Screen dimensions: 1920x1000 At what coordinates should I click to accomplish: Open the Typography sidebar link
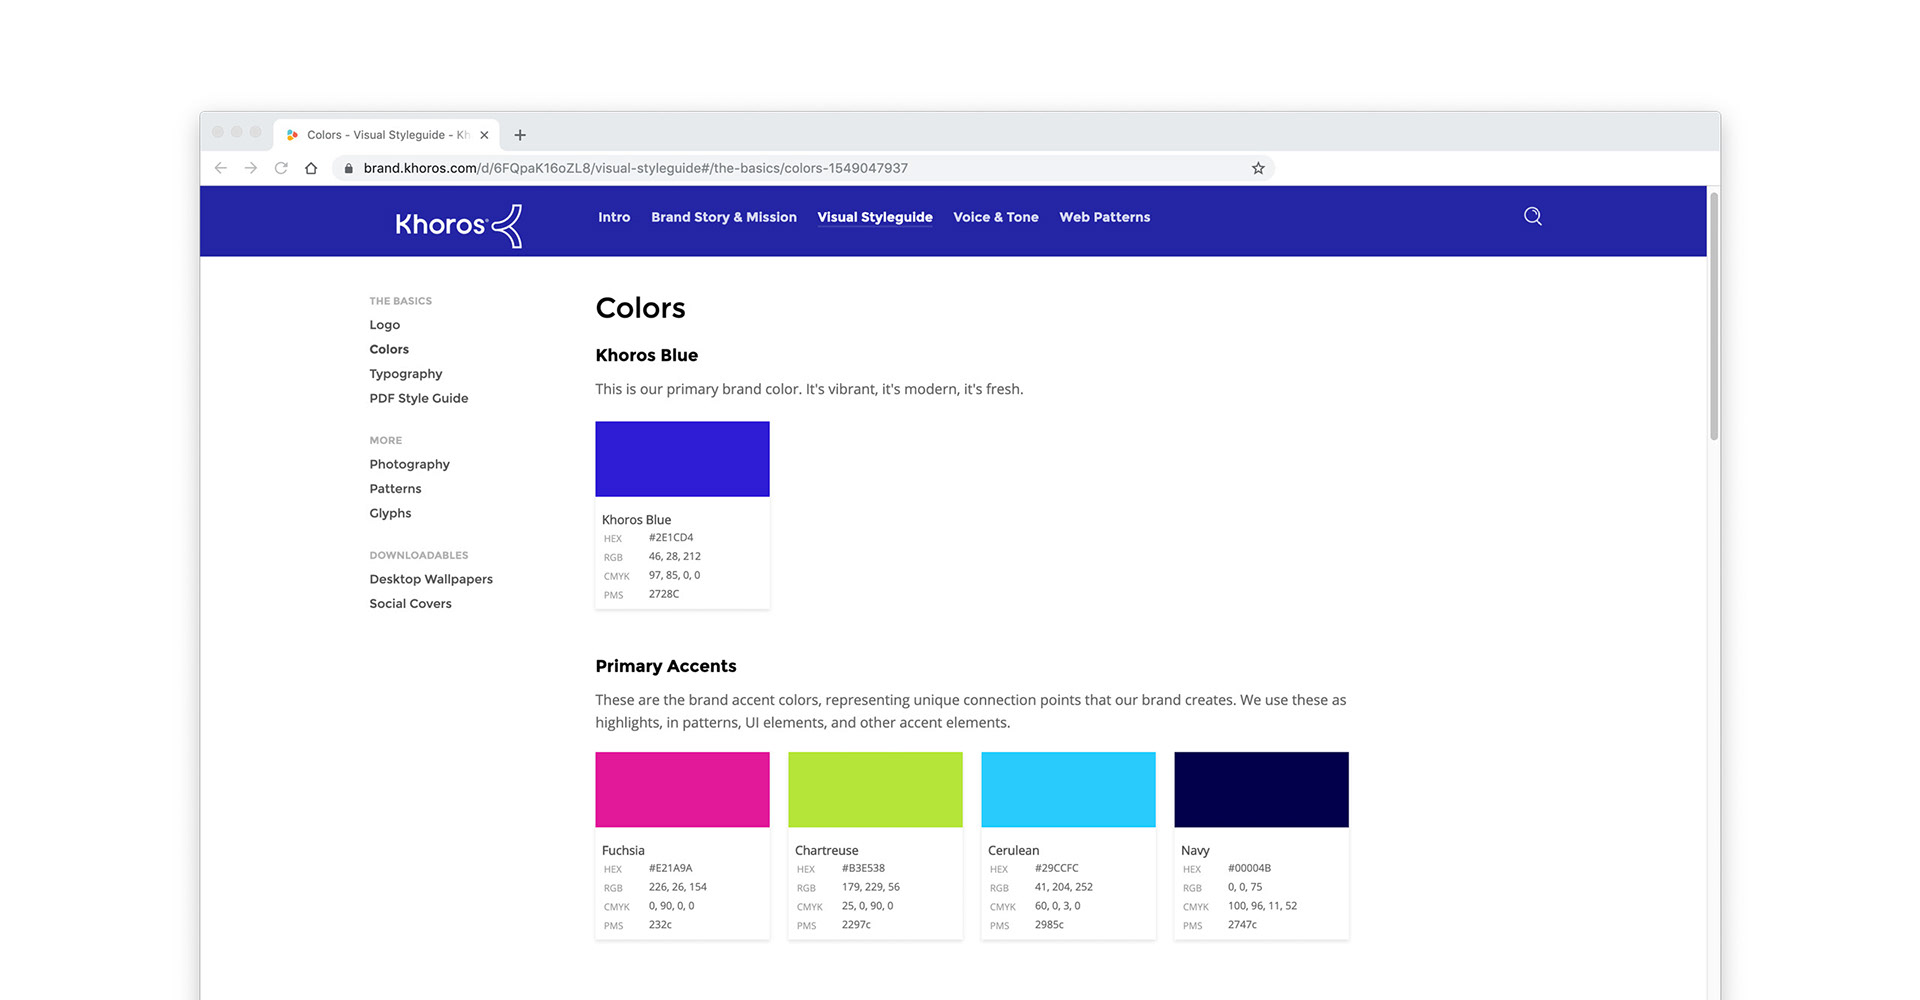click(x=406, y=374)
